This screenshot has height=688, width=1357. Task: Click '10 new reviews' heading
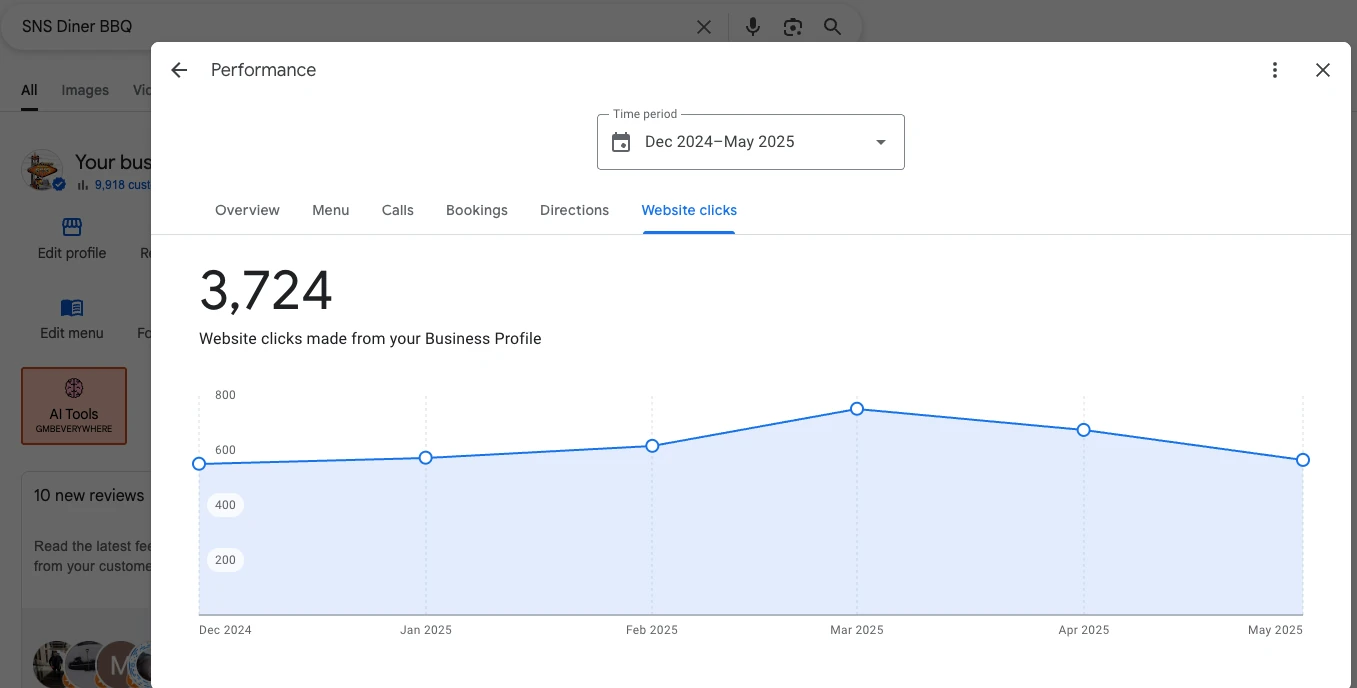89,495
